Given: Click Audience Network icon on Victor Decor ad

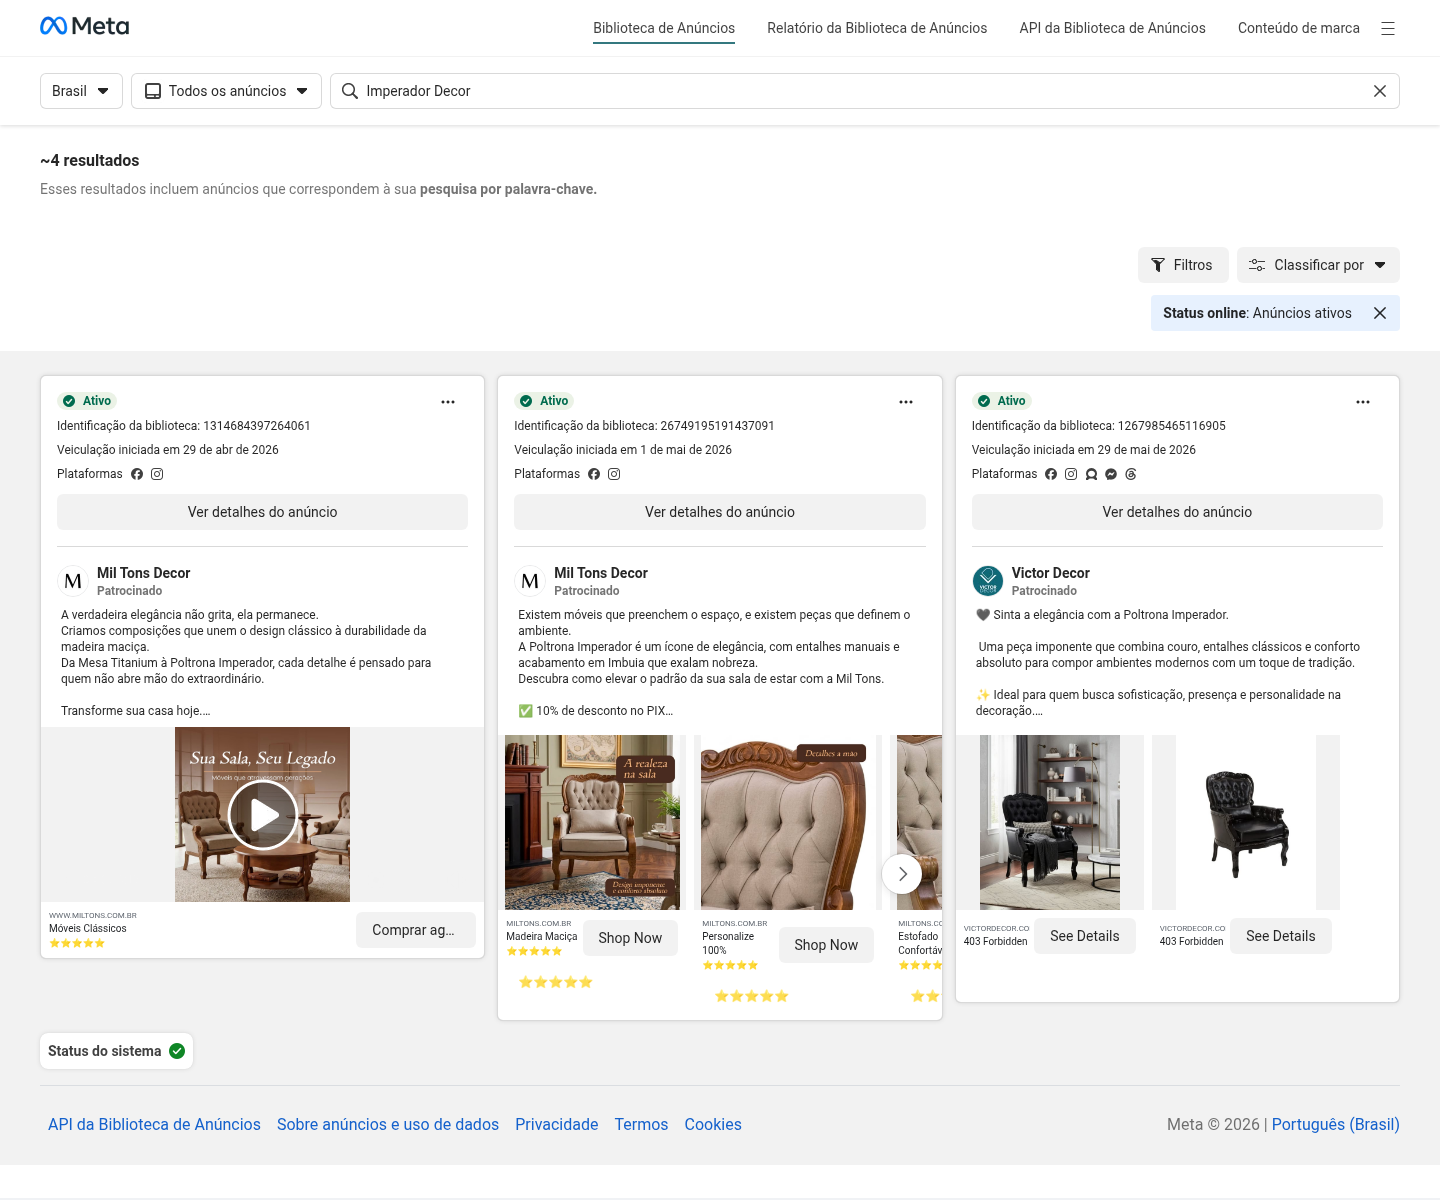Looking at the screenshot, I should pos(1091,474).
